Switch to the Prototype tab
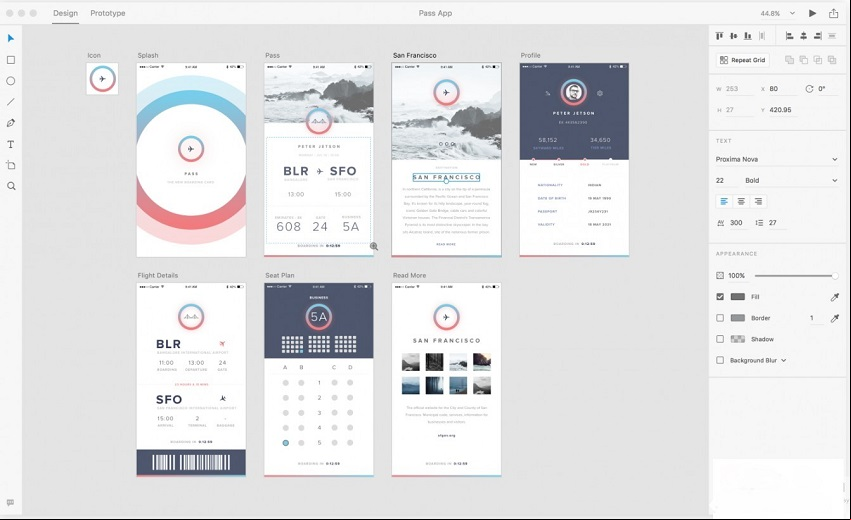Screen dimensions: 851x520 click(x=107, y=13)
